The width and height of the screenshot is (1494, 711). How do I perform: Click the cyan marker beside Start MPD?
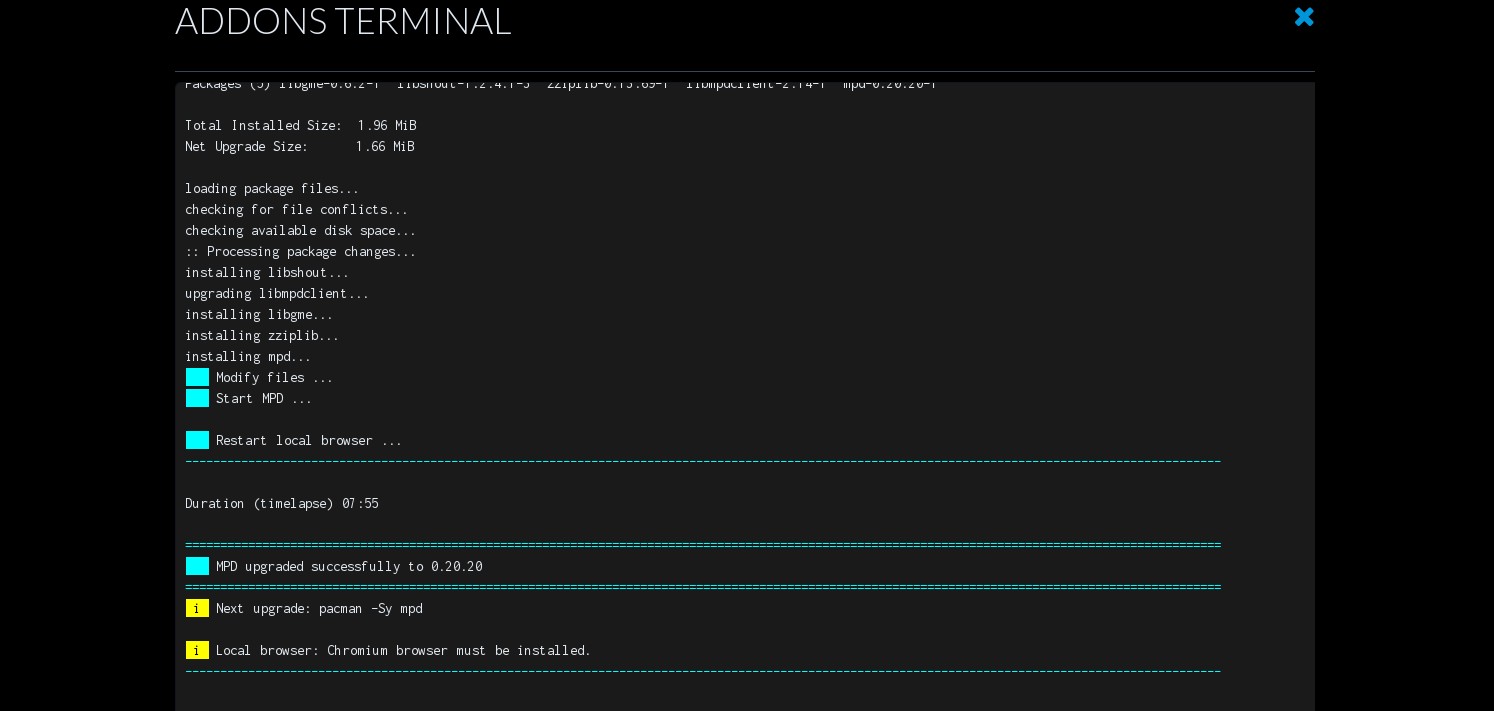[x=197, y=398]
